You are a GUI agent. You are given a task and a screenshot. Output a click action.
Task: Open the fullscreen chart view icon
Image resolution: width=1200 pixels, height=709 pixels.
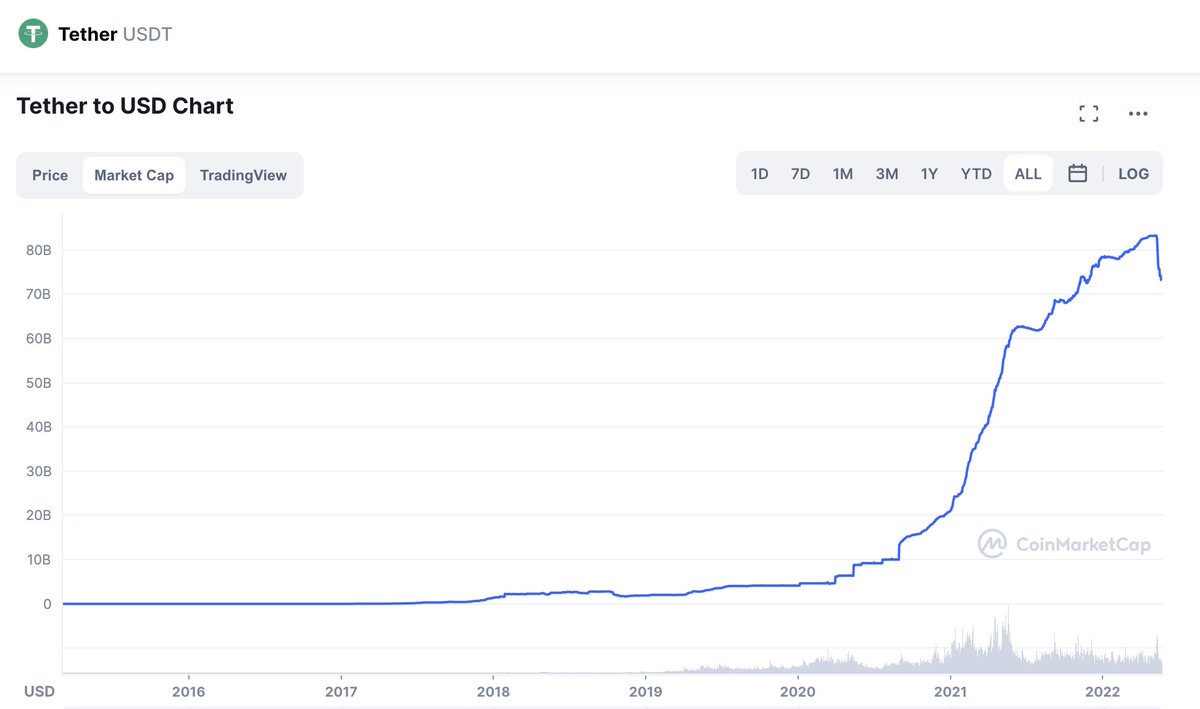[x=1089, y=114]
